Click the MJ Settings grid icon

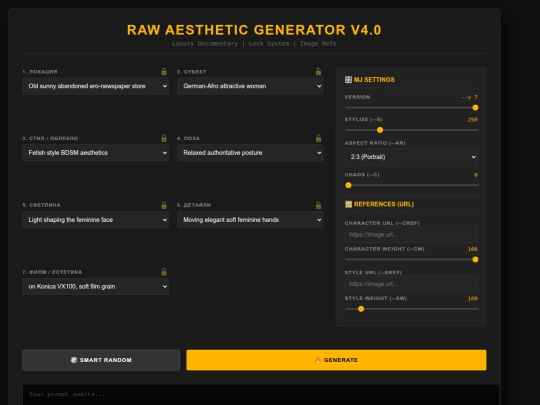(x=348, y=80)
